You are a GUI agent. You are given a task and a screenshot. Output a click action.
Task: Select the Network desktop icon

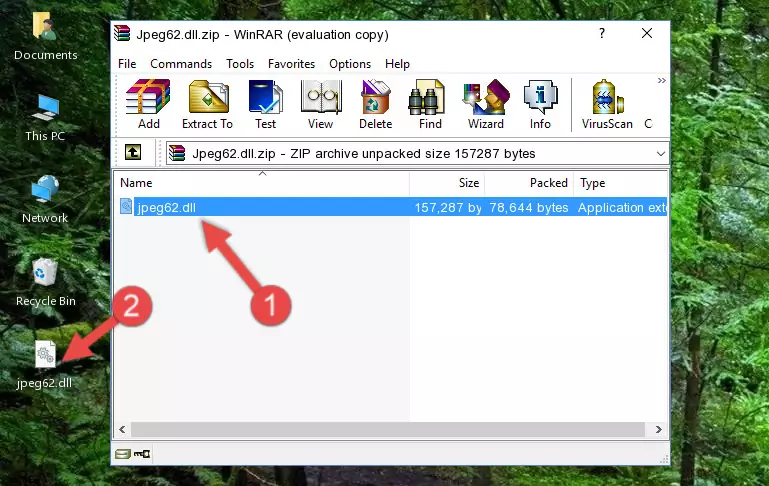tap(45, 200)
